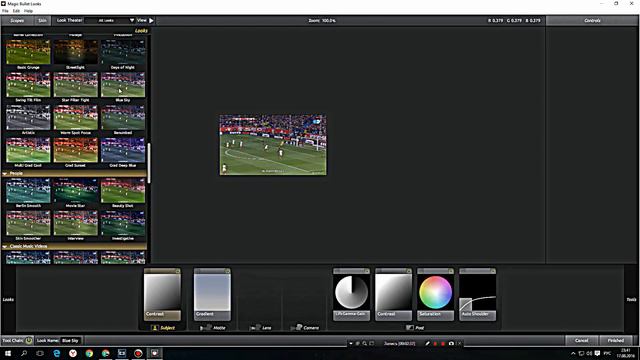Click the Finished button
The height and width of the screenshot is (360, 640).
click(x=616, y=340)
